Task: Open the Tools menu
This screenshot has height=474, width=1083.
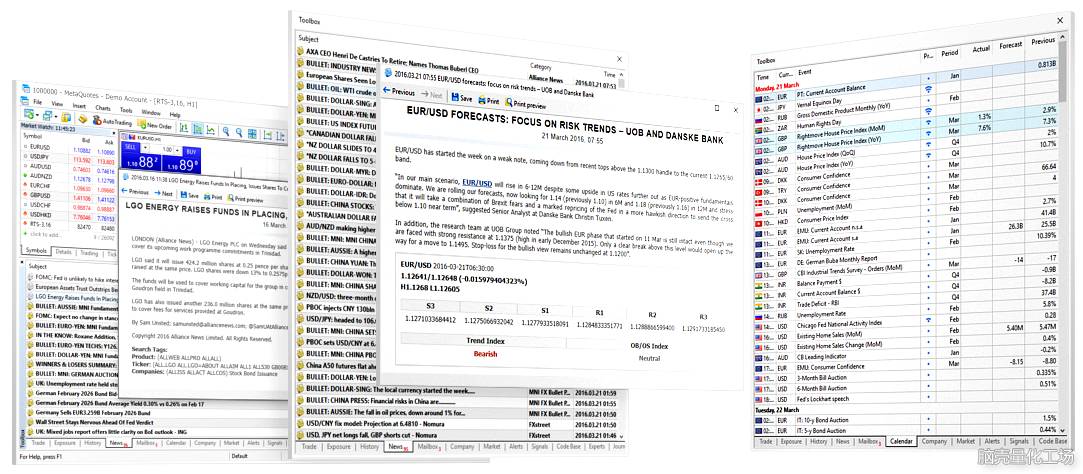Action: pos(126,110)
